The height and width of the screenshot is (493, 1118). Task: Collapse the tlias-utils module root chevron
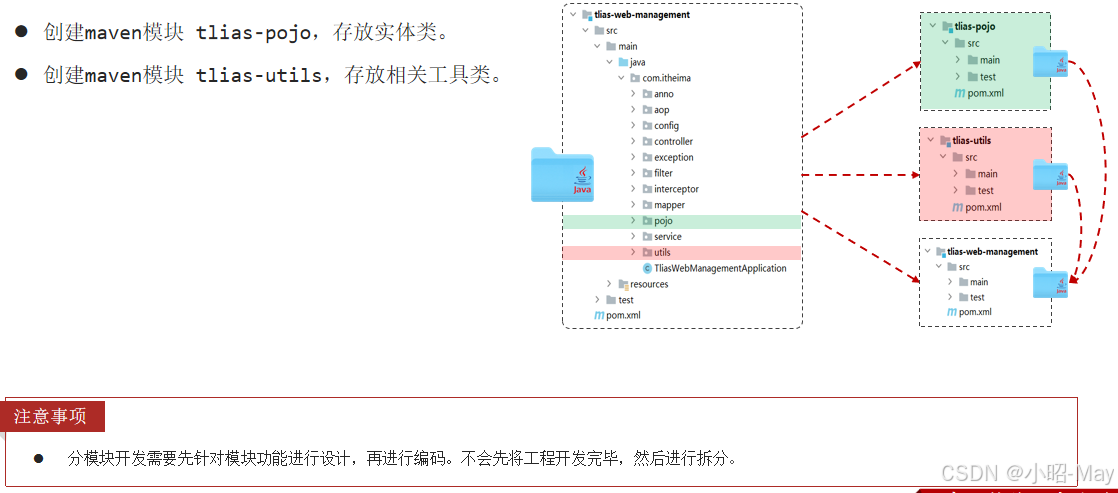[931, 141]
